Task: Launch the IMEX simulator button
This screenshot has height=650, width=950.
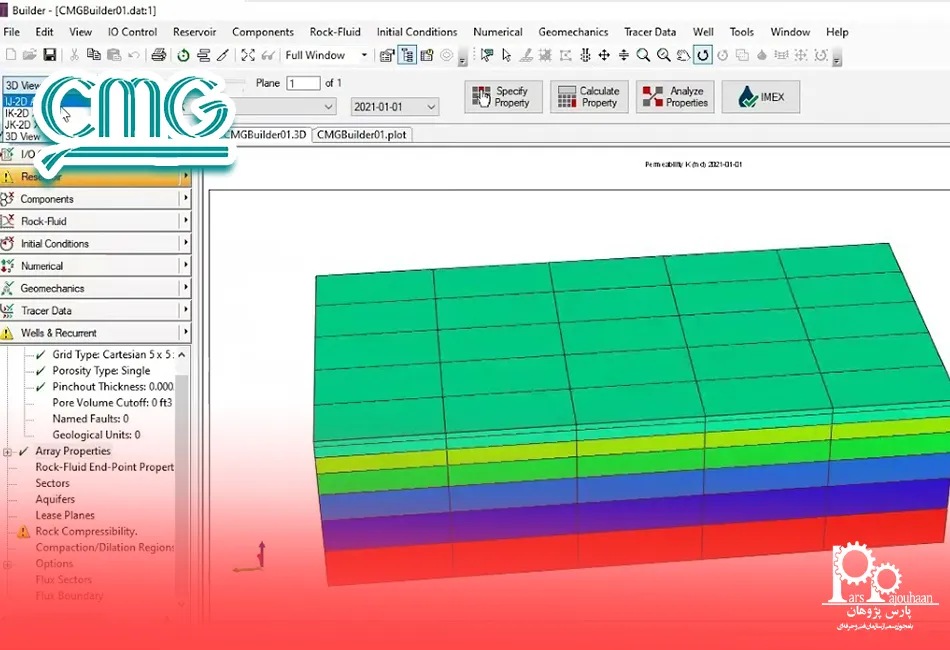Action: click(761, 97)
